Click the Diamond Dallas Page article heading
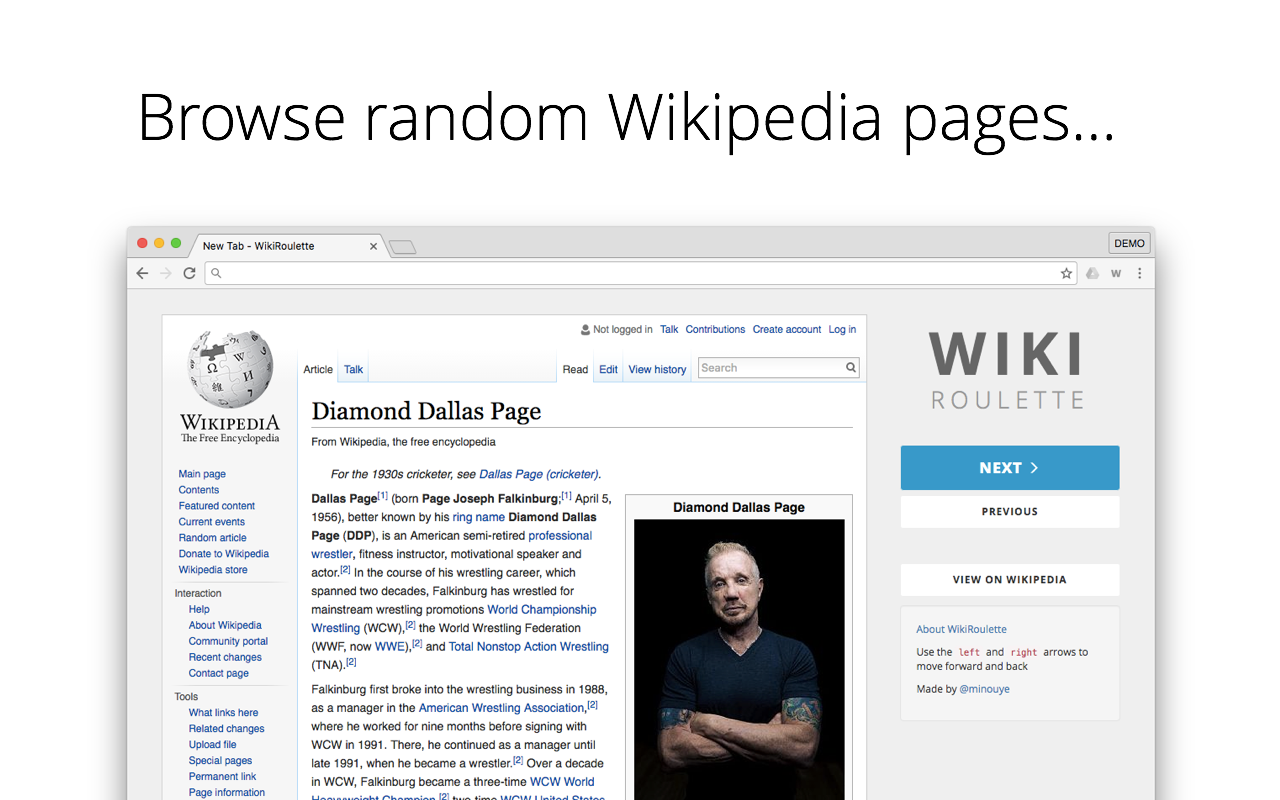The height and width of the screenshot is (800, 1280). [426, 411]
